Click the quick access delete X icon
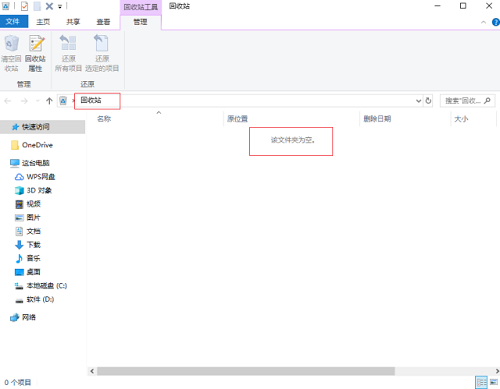 (x=49, y=6)
